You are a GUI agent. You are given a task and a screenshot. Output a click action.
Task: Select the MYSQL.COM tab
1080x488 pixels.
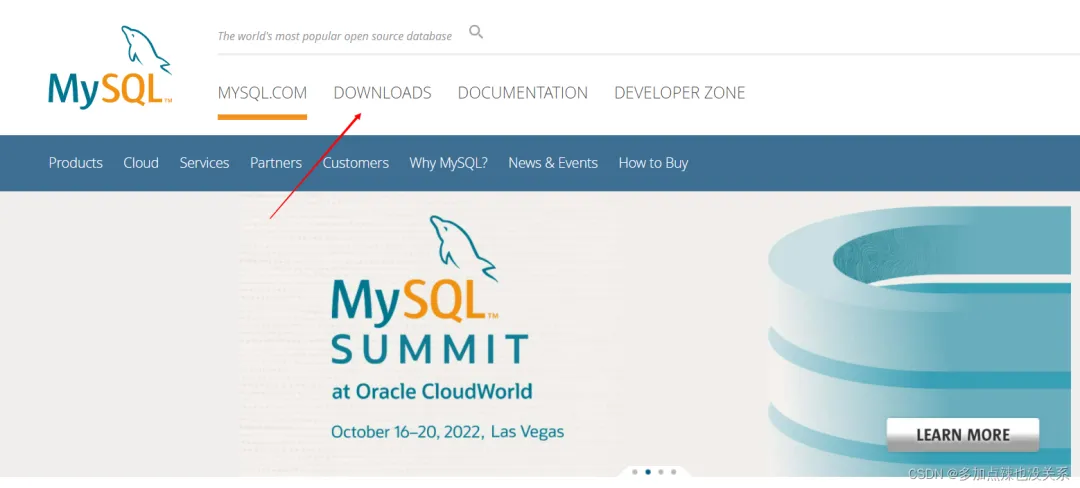click(x=262, y=93)
